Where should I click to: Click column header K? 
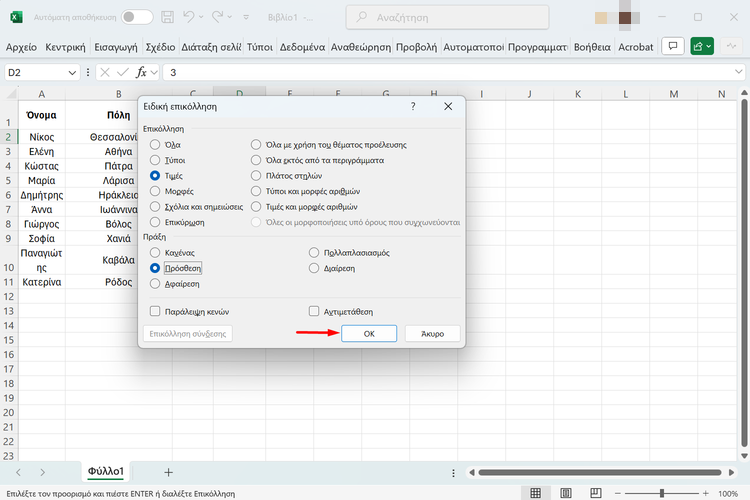(x=577, y=94)
